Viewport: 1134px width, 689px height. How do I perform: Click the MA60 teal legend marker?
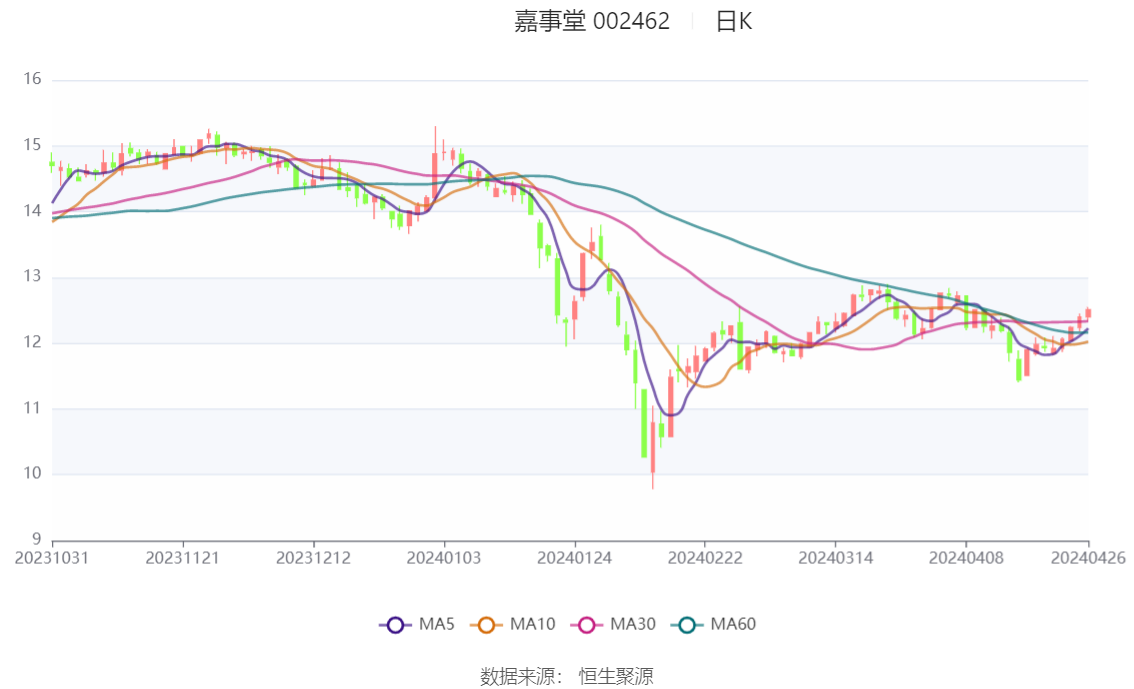click(x=687, y=625)
